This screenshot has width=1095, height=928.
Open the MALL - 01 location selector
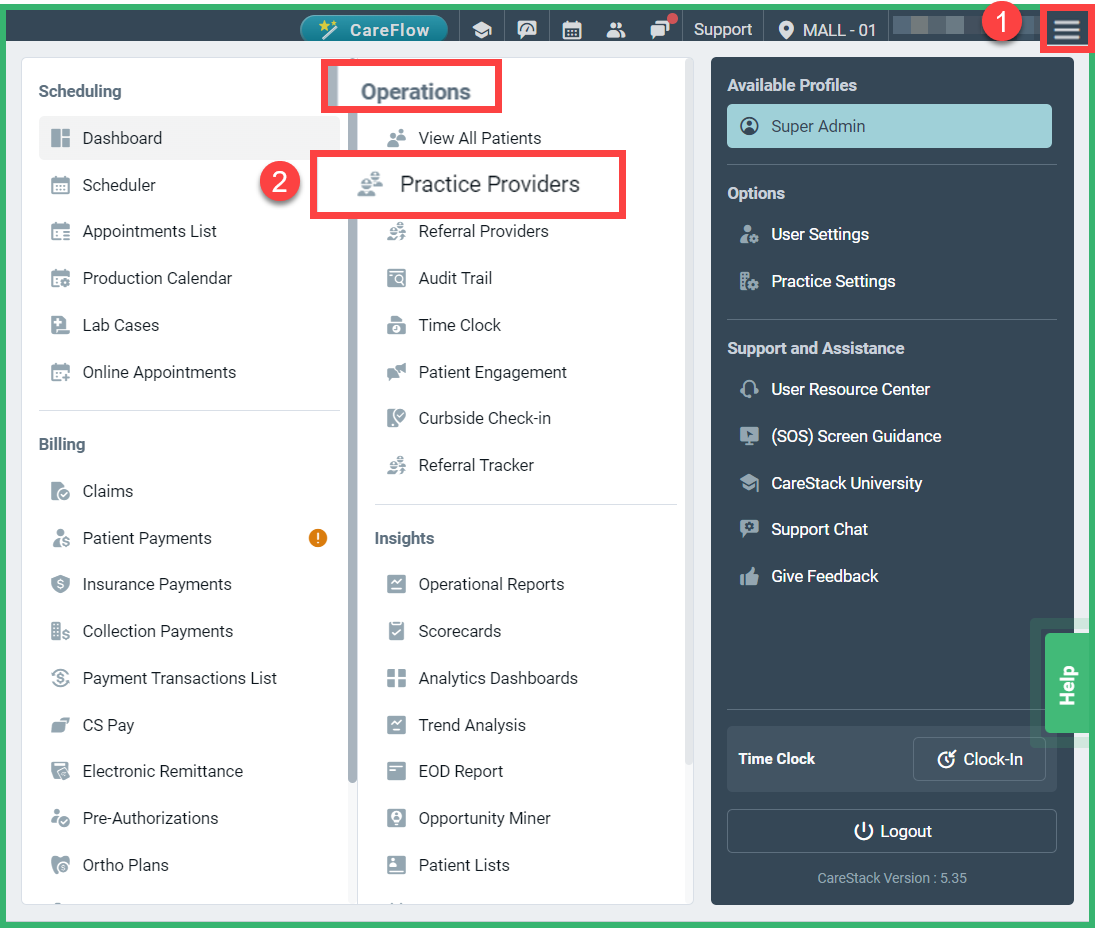[x=826, y=28]
